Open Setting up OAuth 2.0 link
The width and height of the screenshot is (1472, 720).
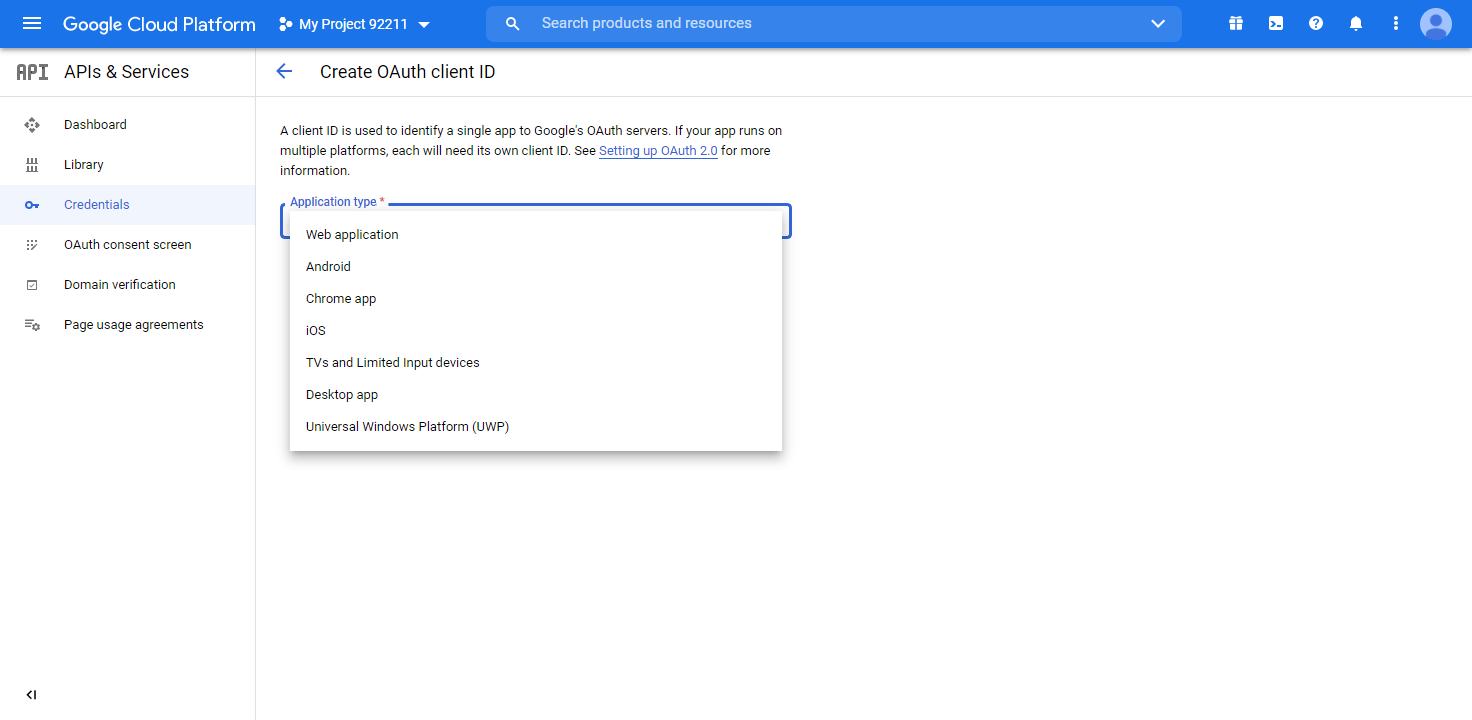tap(658, 151)
